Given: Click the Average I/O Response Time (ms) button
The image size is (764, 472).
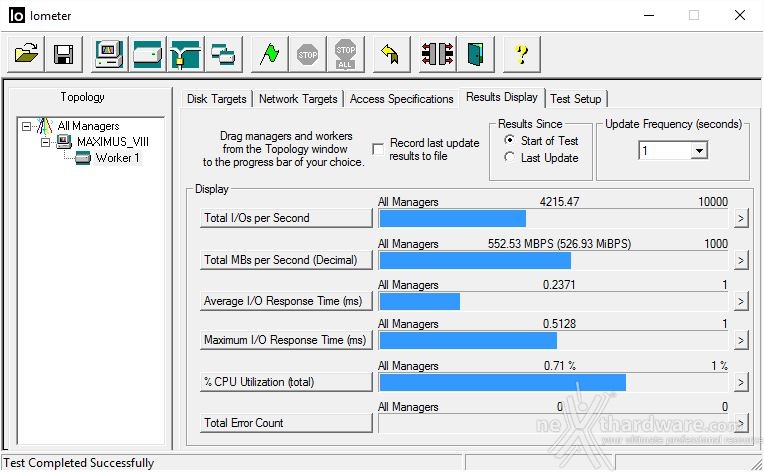Looking at the screenshot, I should click(286, 301).
